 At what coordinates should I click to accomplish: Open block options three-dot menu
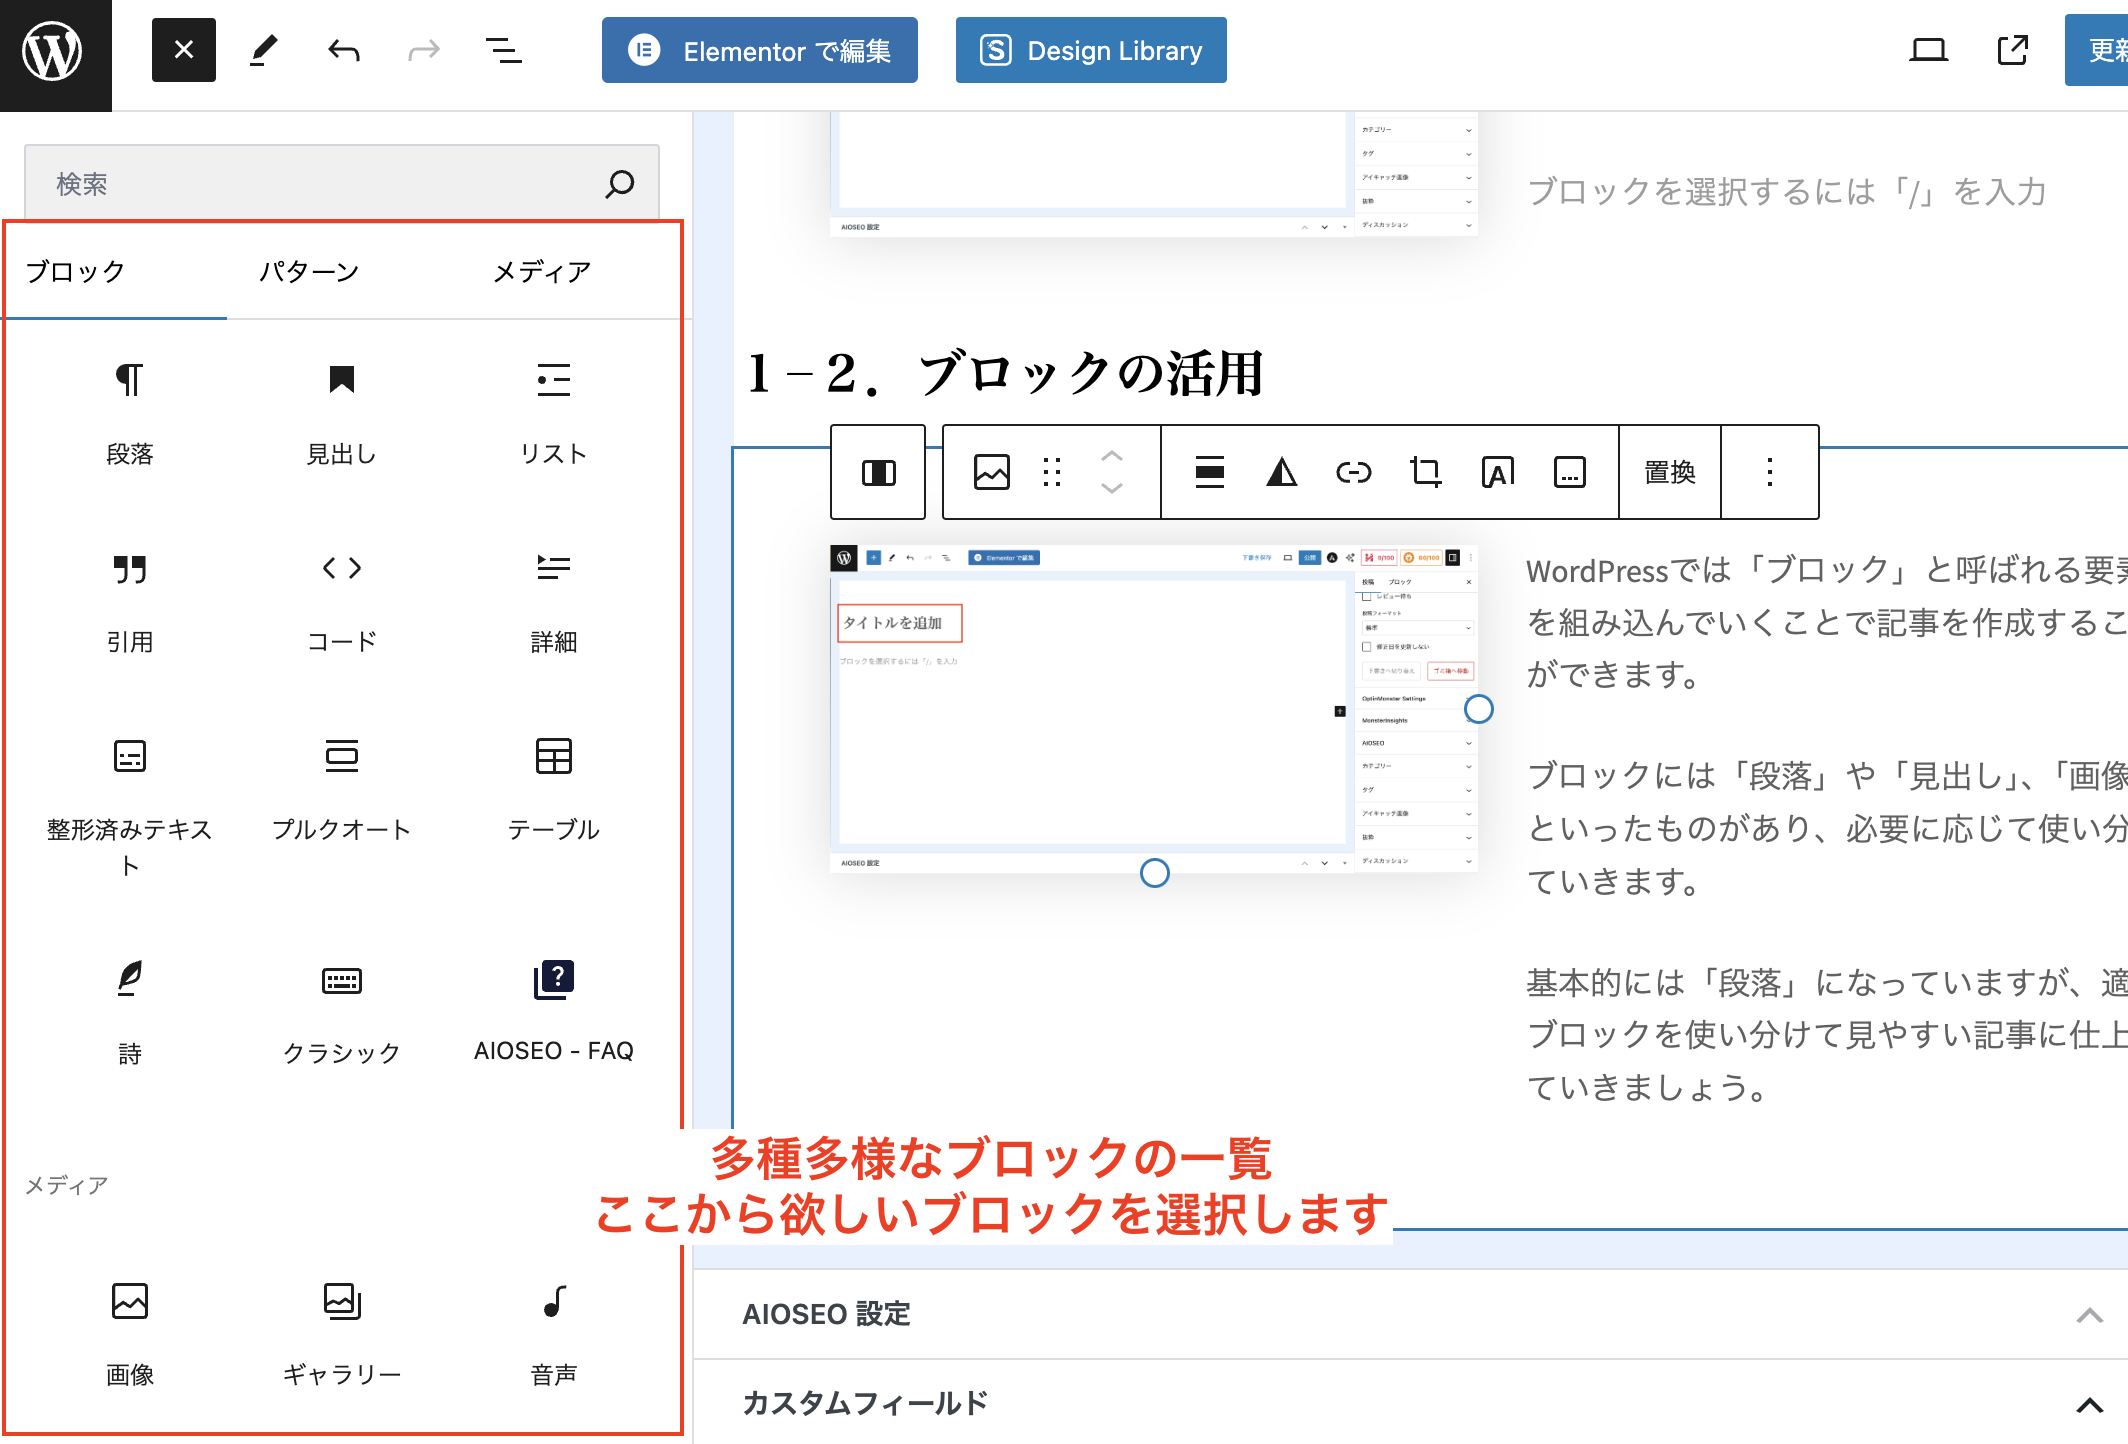click(1769, 472)
